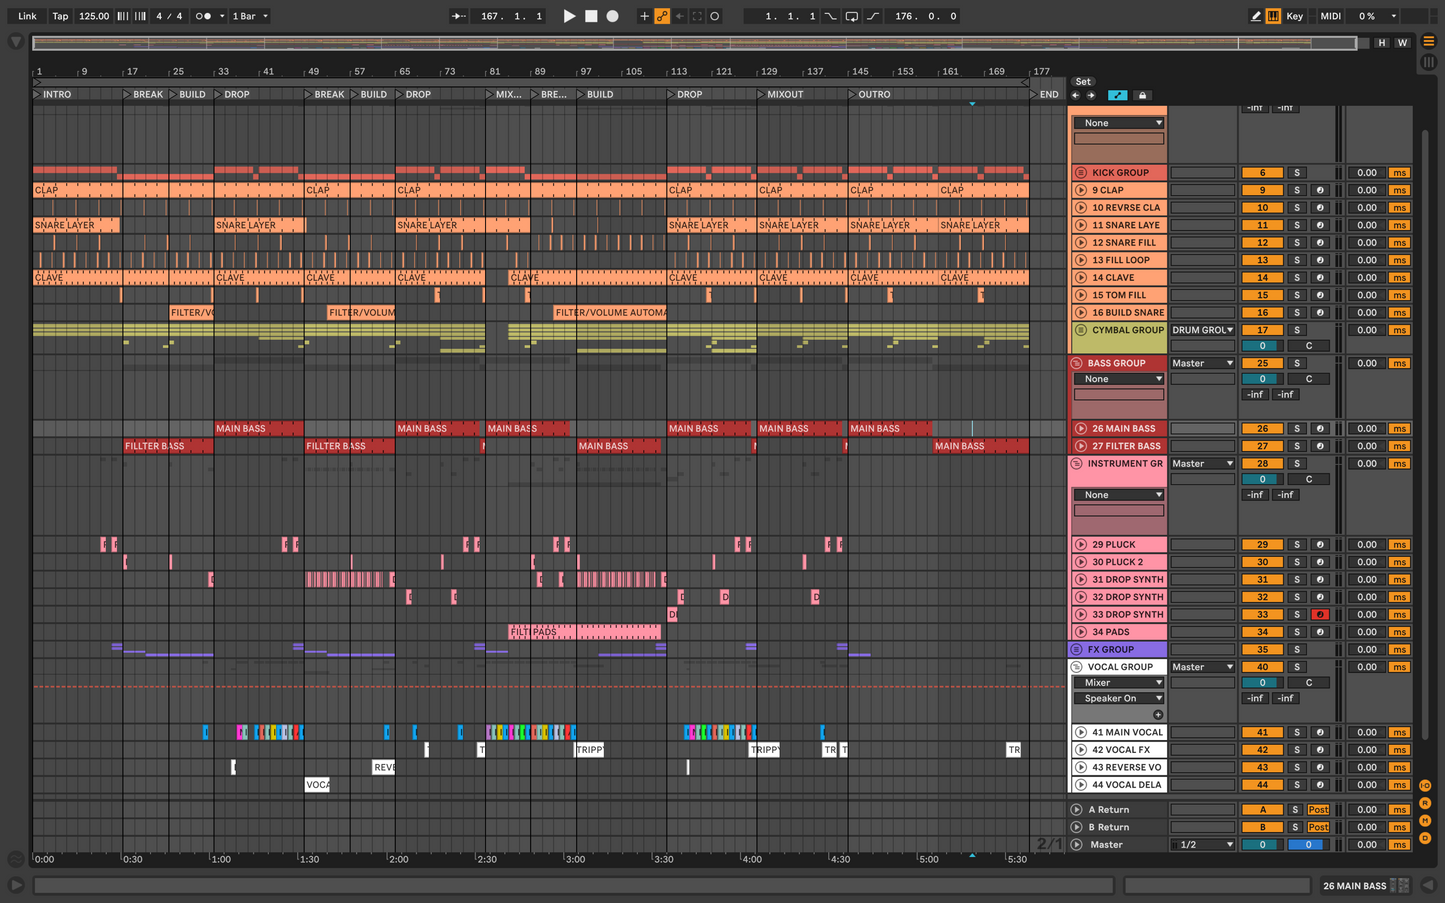Open the 1 Bar quantization dropdown
The image size is (1445, 903).
[x=250, y=16]
